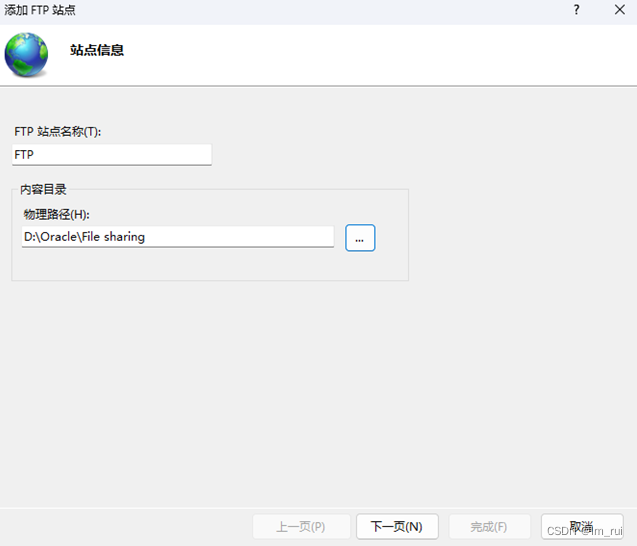Click the 站点信息 heading text
Screen dimensions: 637x546
pyautogui.click(x=97, y=50)
